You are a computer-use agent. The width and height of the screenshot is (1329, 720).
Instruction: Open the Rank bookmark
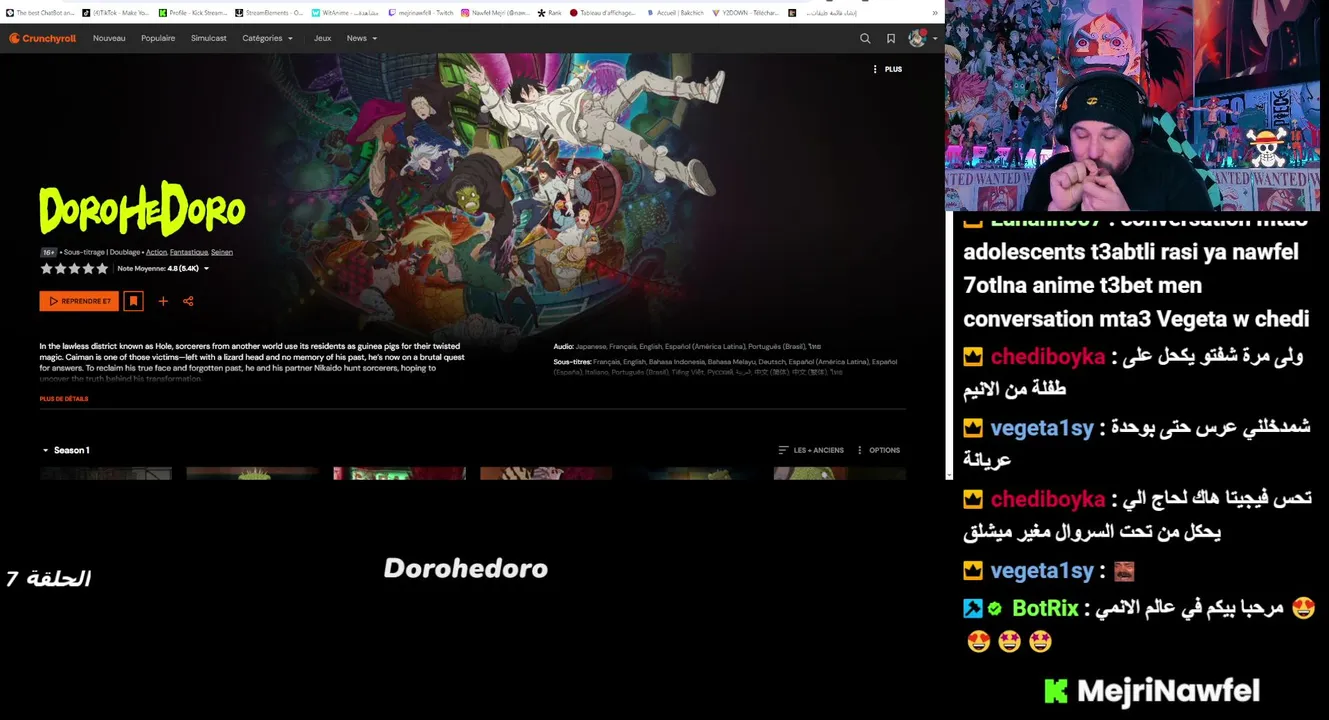click(x=550, y=13)
